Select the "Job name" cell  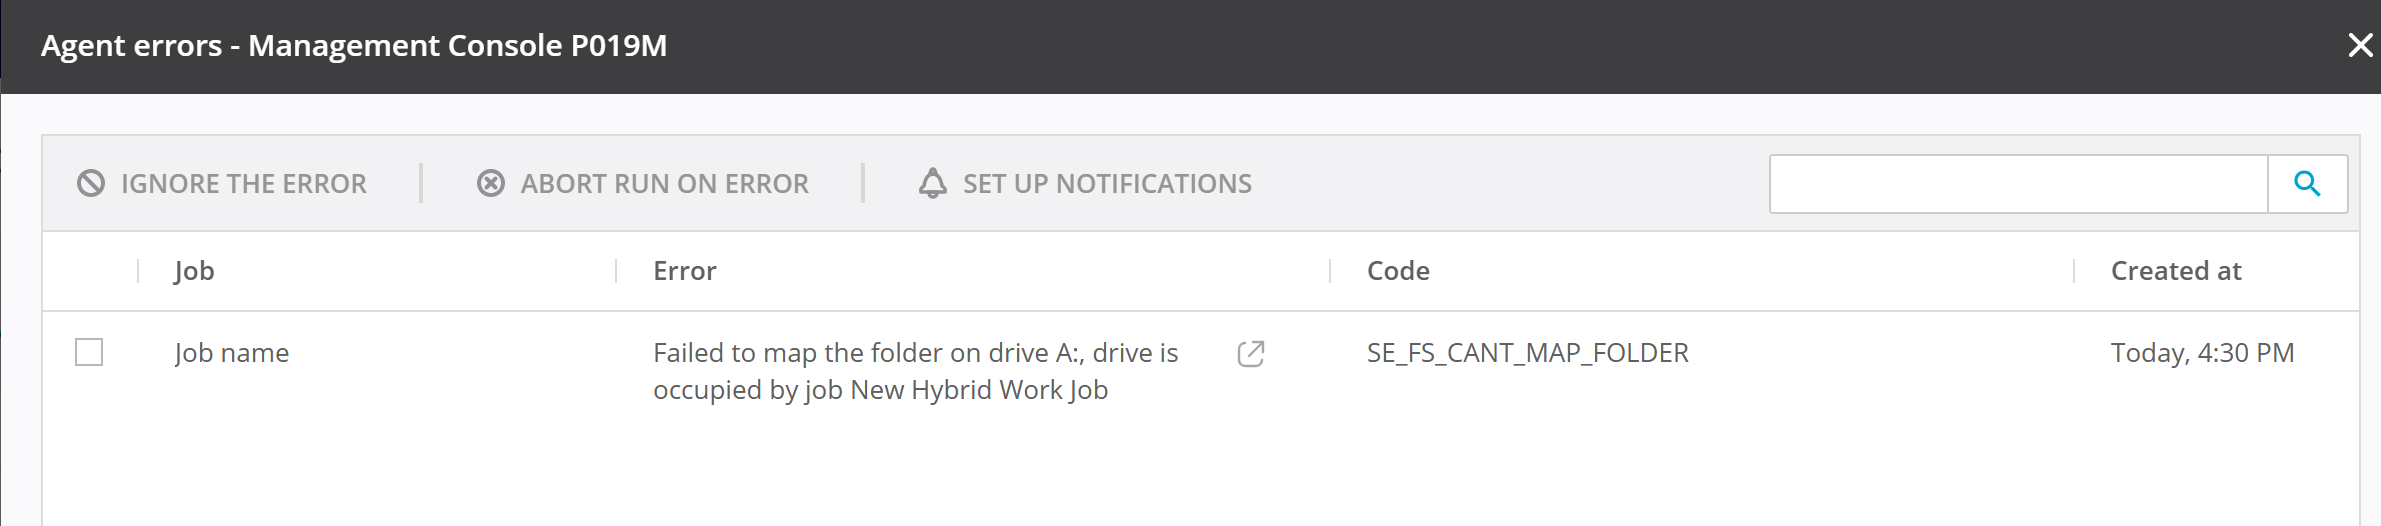click(x=232, y=353)
